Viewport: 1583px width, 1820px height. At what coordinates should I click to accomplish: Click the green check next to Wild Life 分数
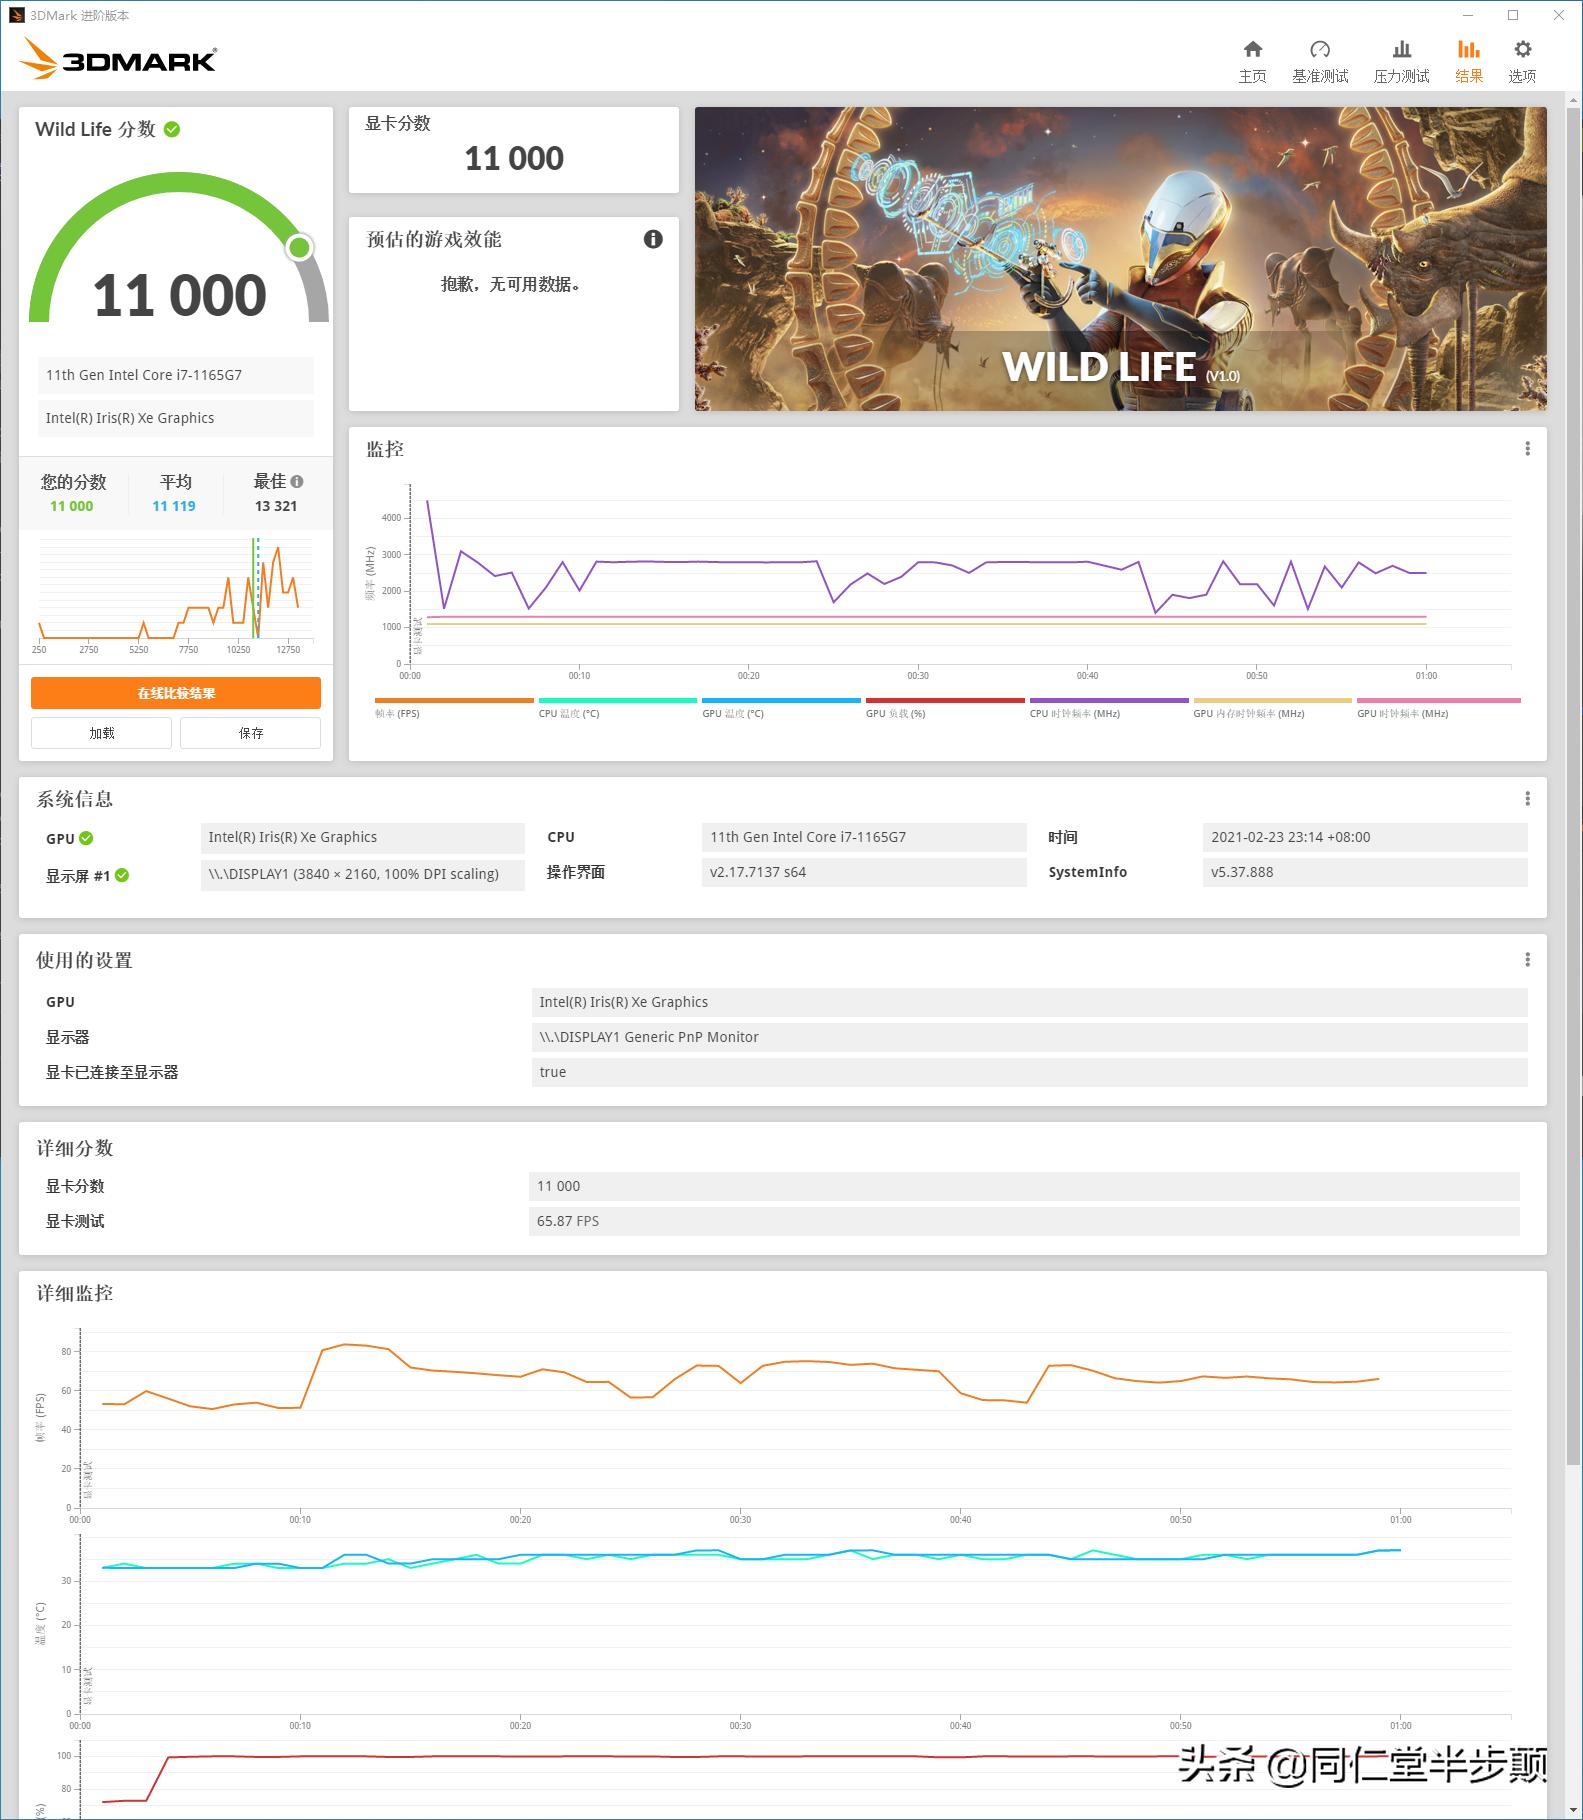click(172, 130)
